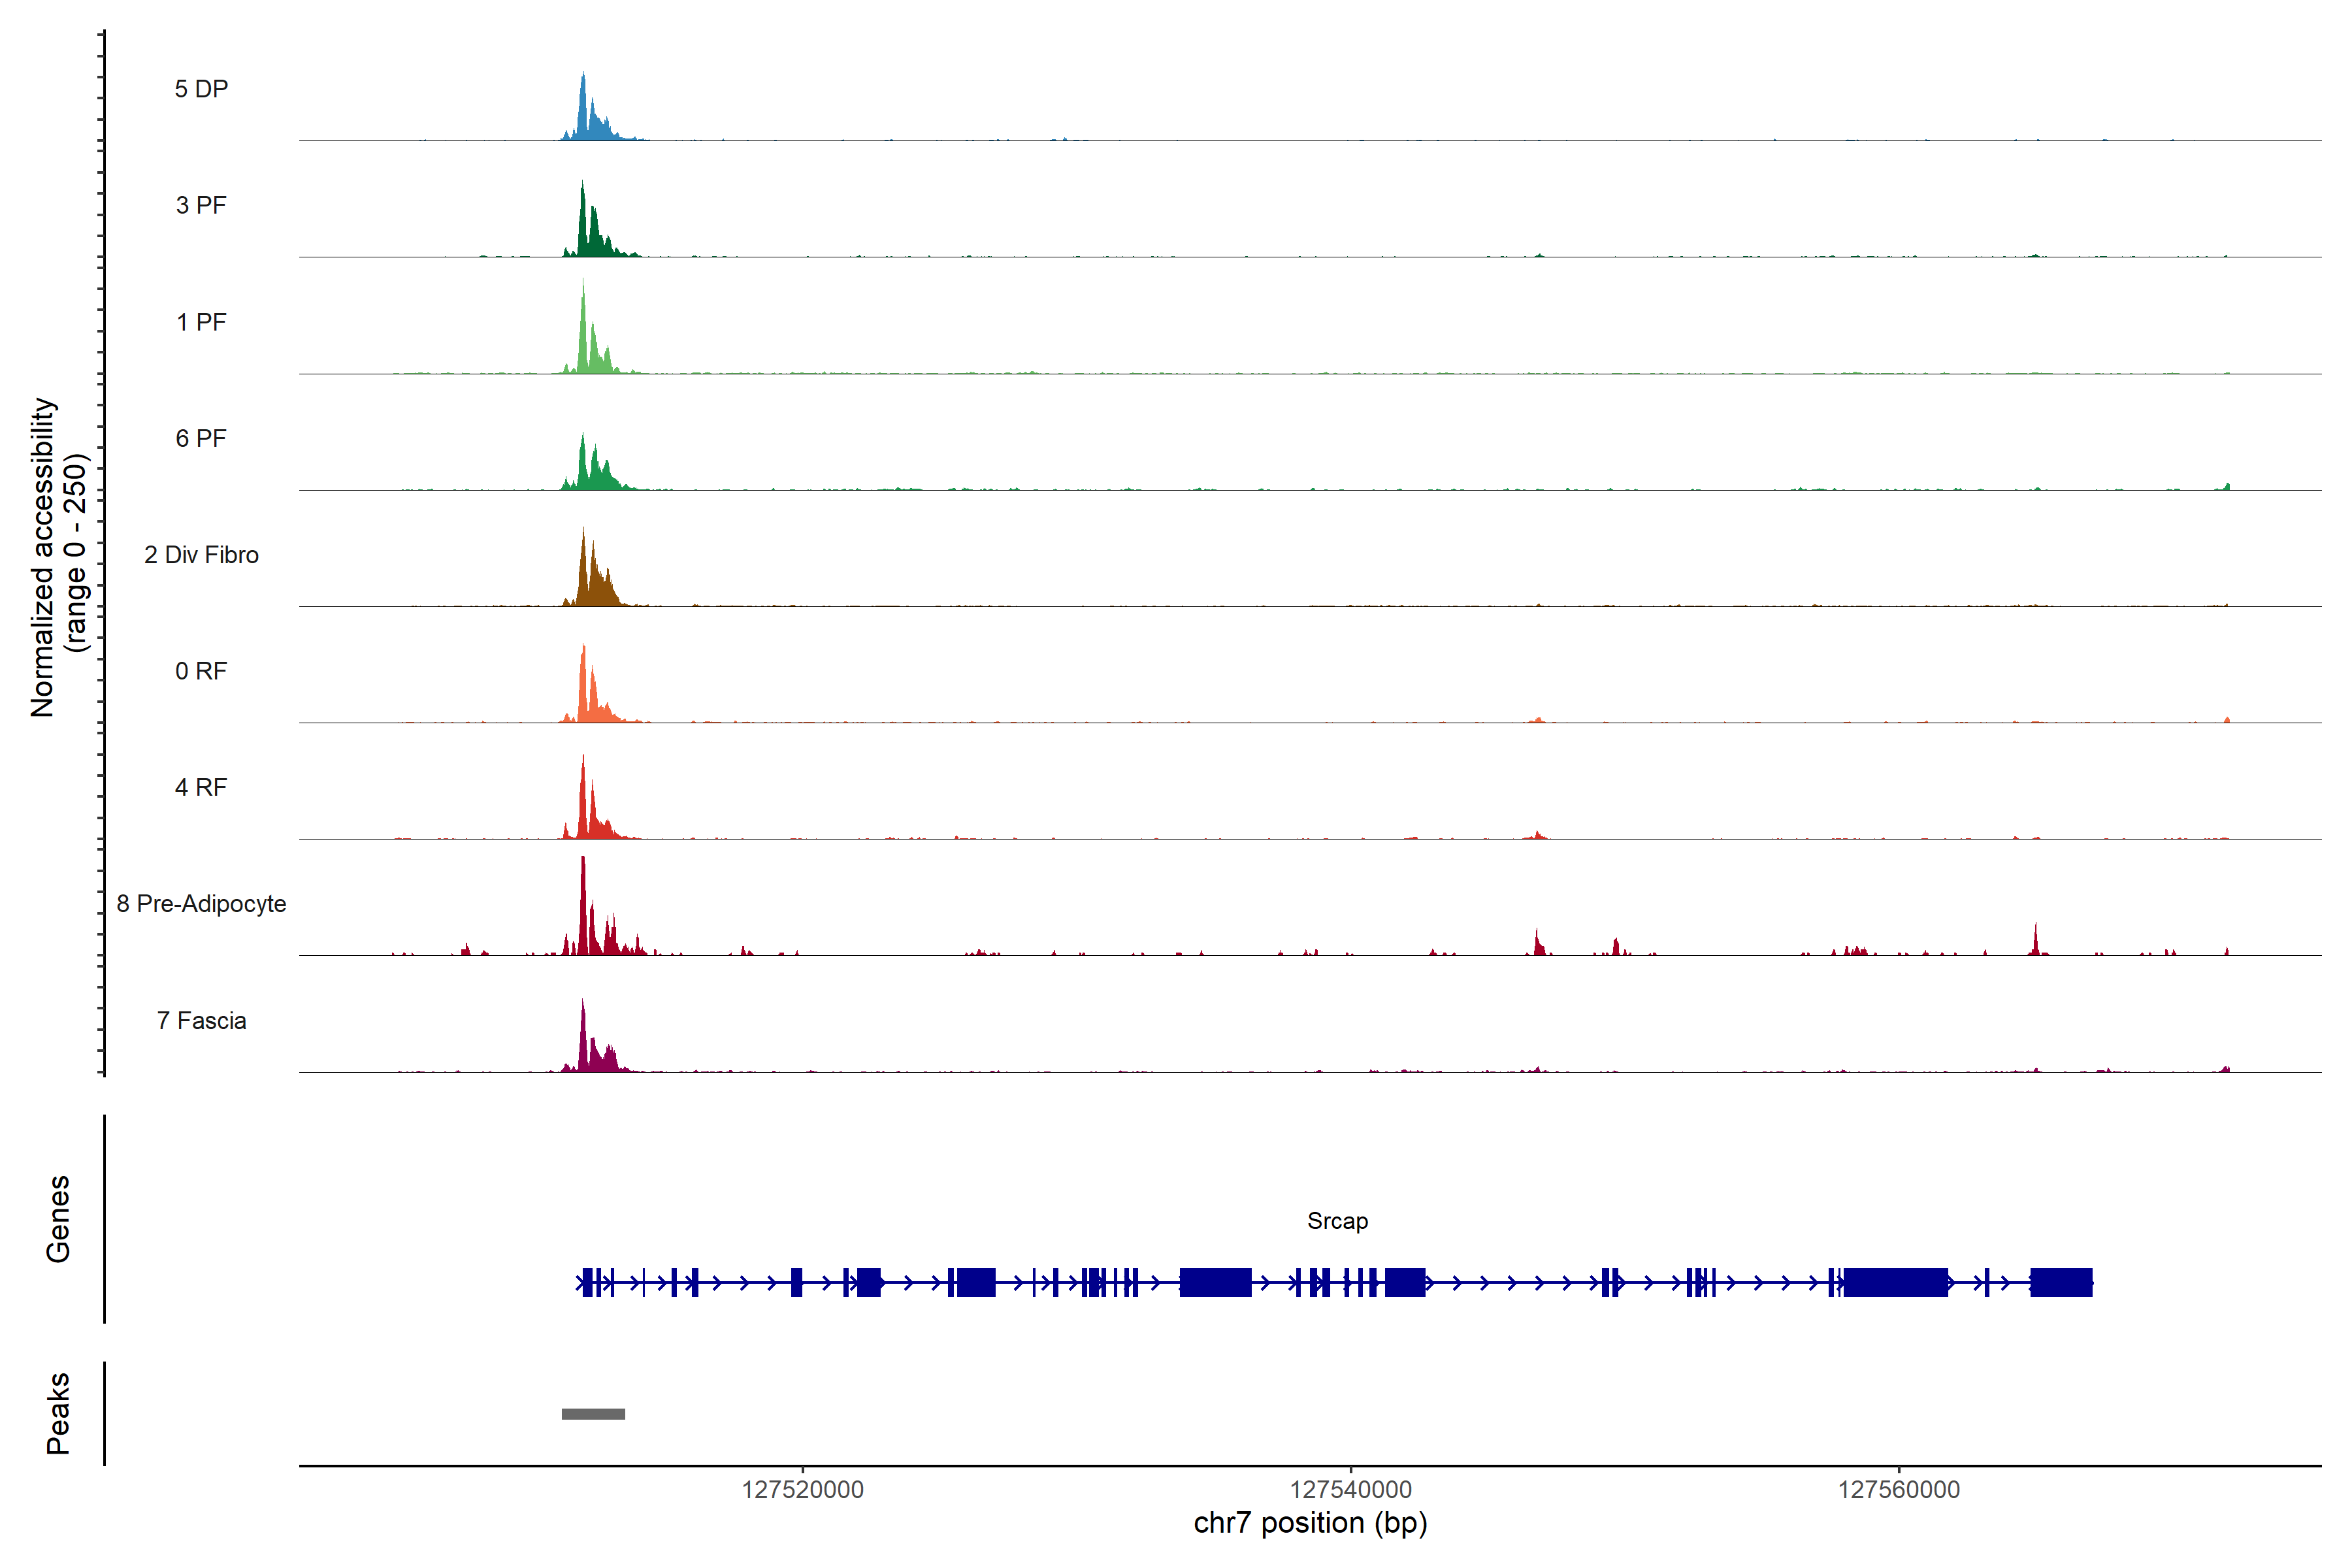Screen dimensions: 2352x1568
Task: Click the Genes panel label
Action: coord(58,1219)
